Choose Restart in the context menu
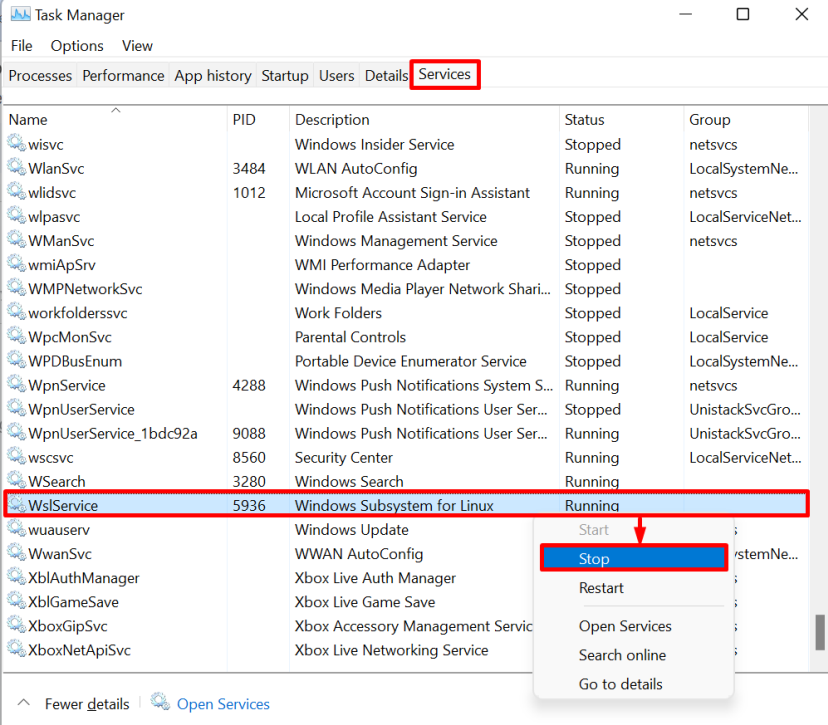Screen dimensions: 828x725 click(x=601, y=588)
